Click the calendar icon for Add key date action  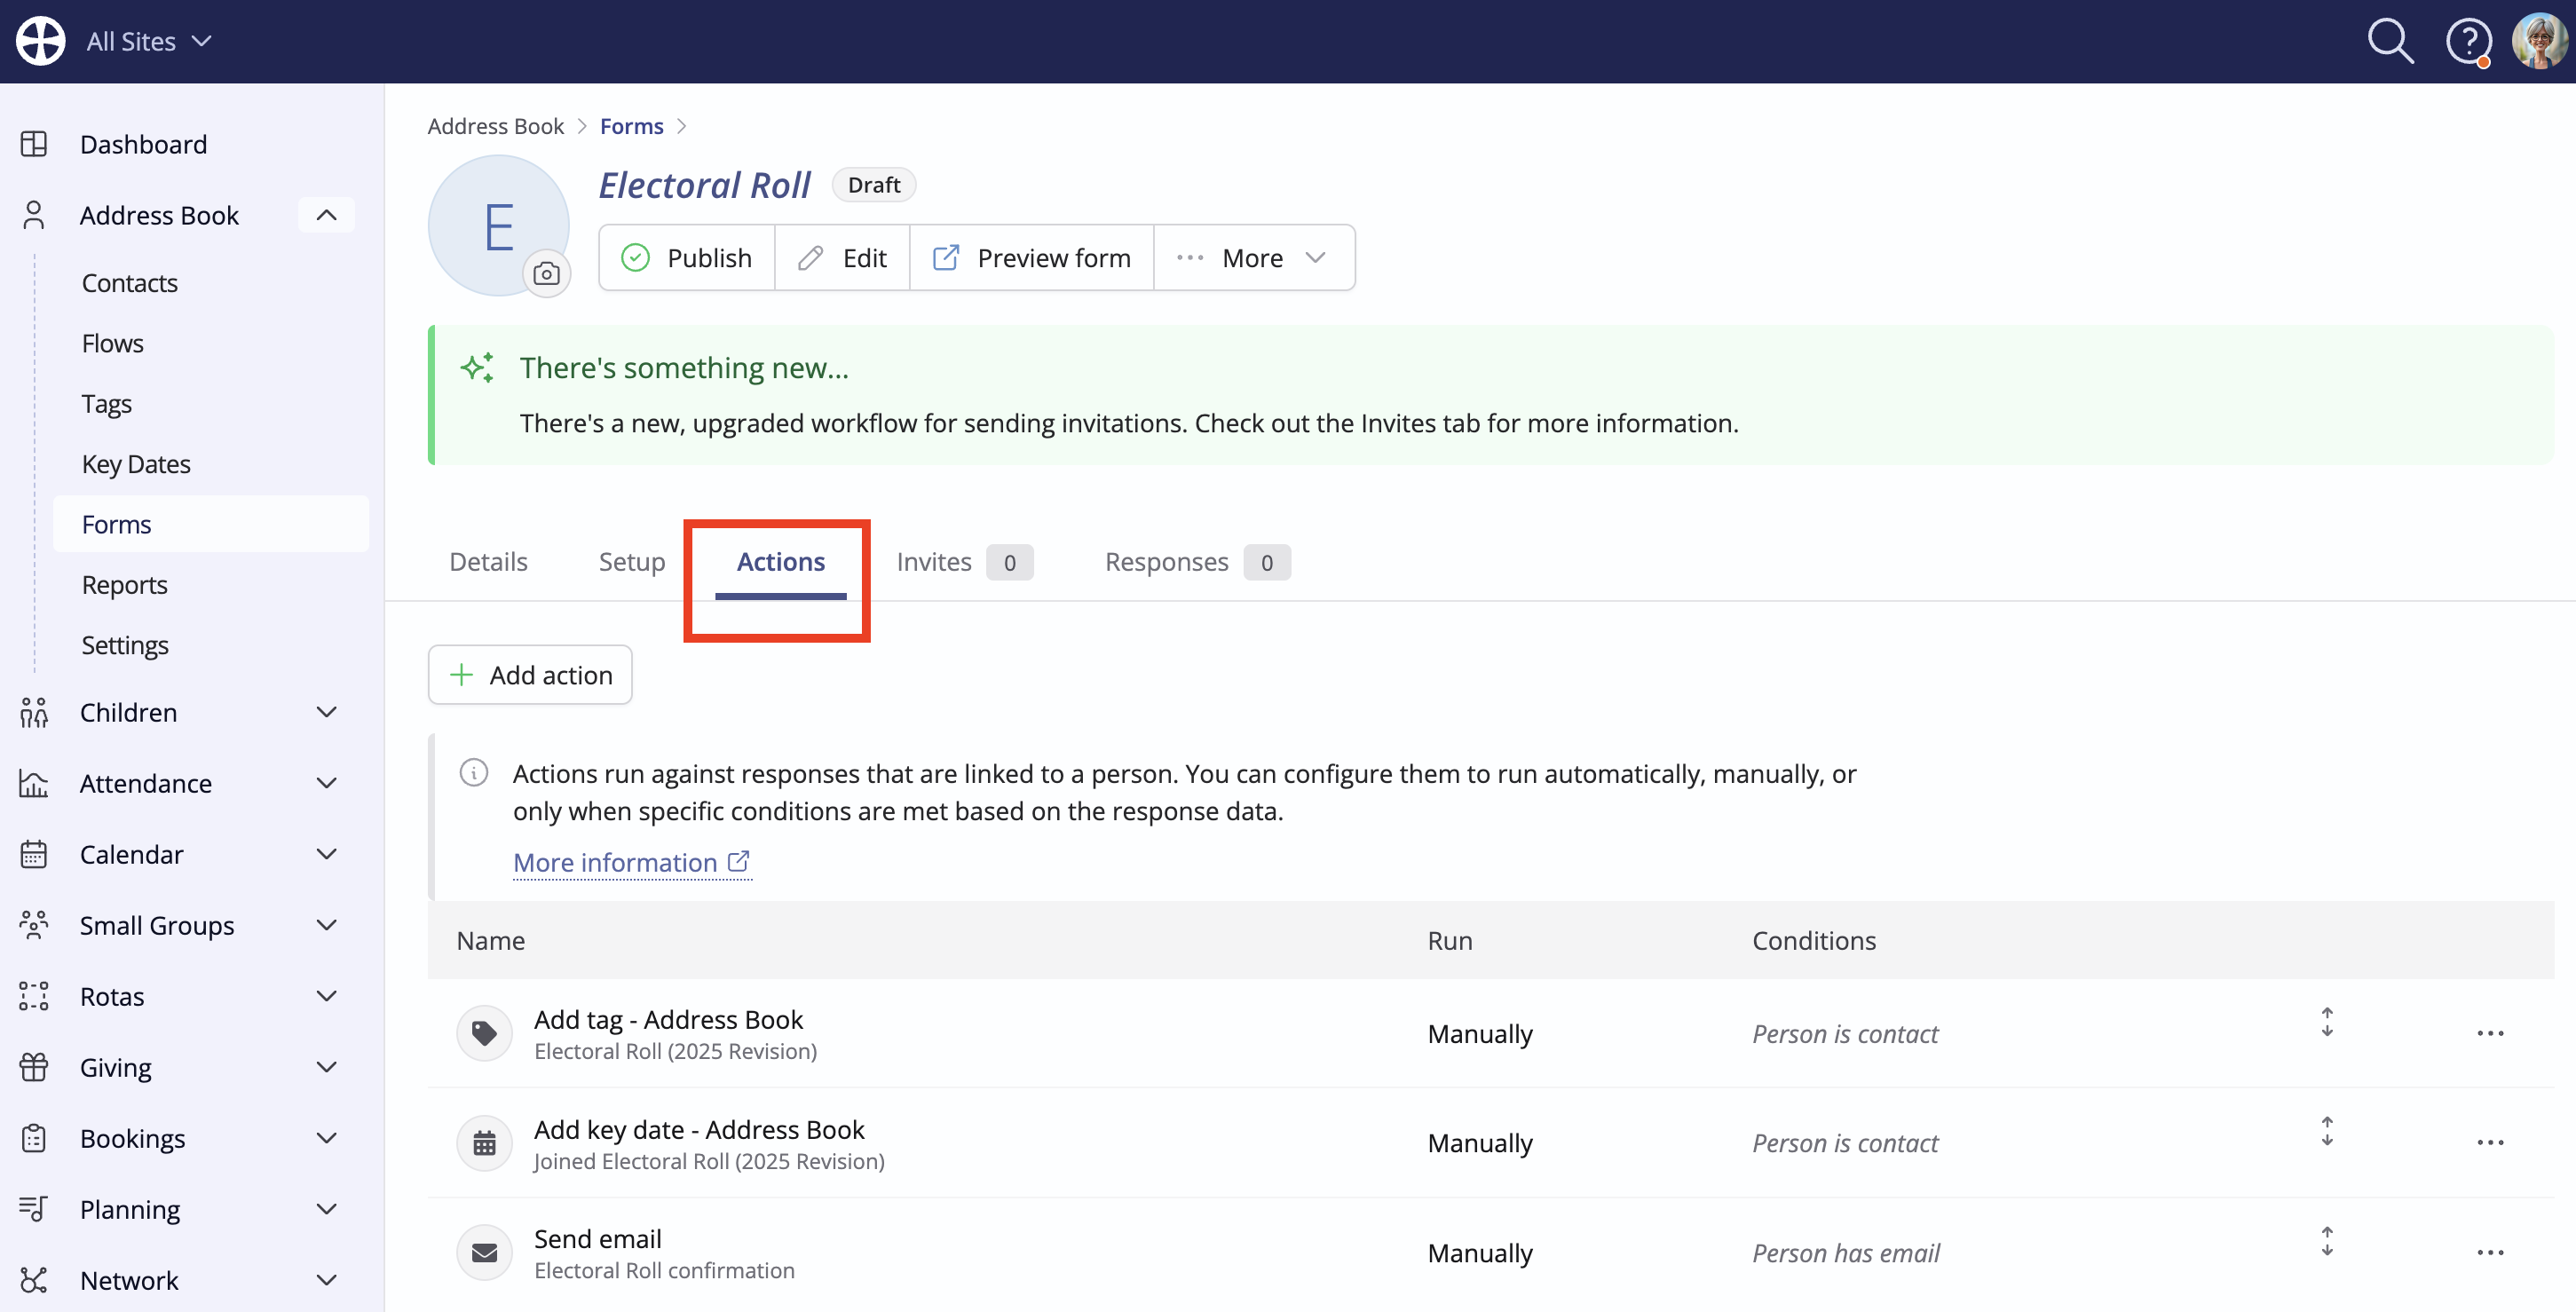coord(484,1143)
